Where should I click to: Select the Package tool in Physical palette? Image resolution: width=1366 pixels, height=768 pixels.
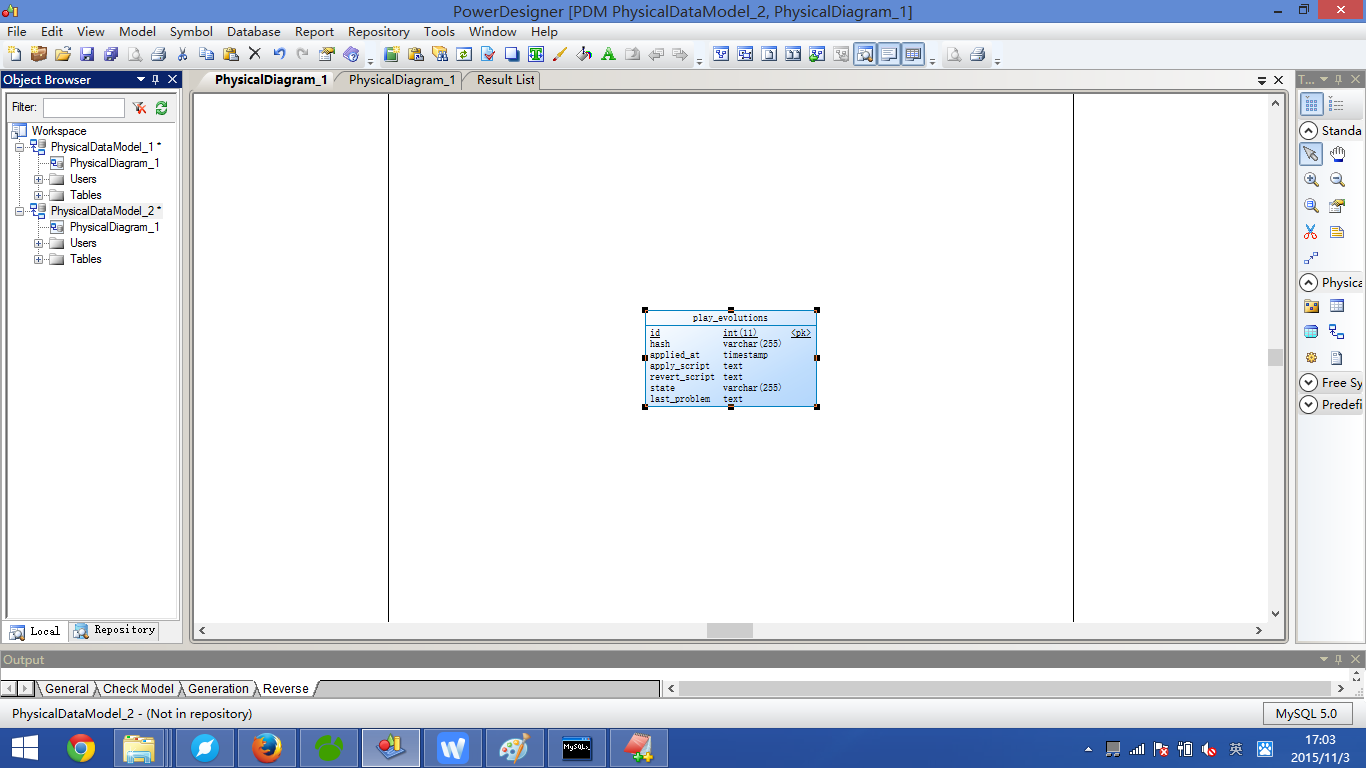click(1311, 306)
